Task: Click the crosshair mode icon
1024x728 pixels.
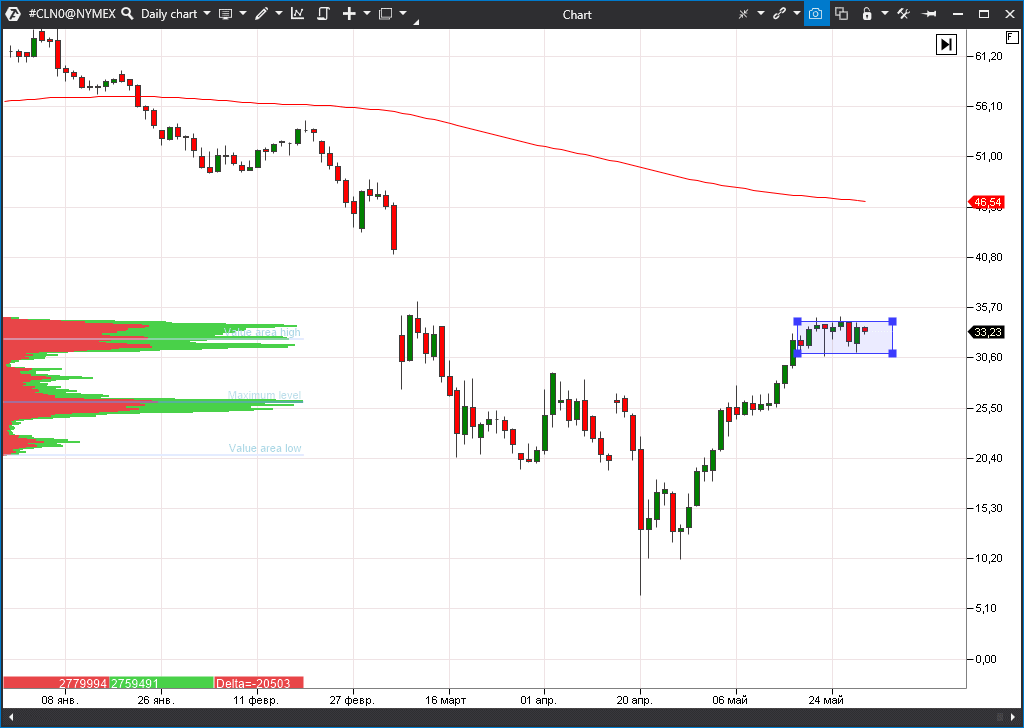Action: click(x=743, y=14)
